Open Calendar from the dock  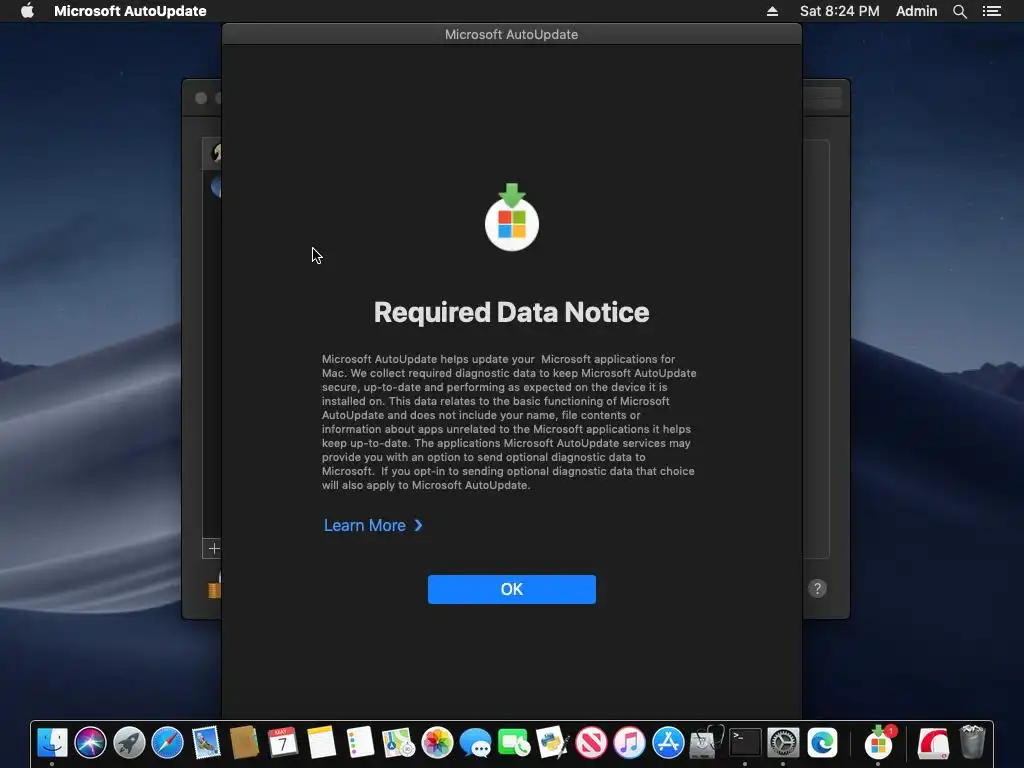tap(283, 743)
